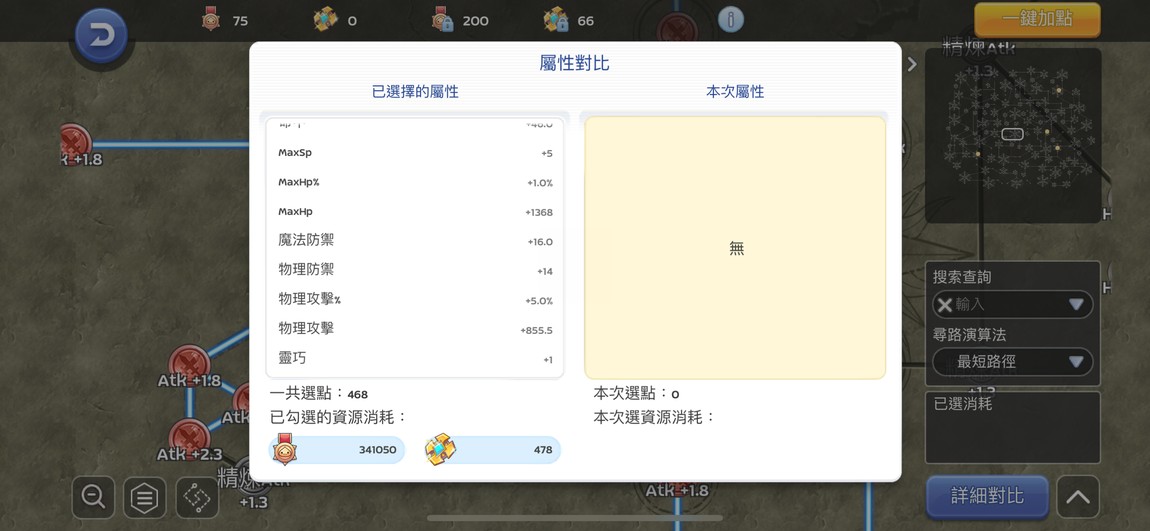Tap the path routing diamond icon
This screenshot has height=531, width=1150.
click(x=197, y=498)
